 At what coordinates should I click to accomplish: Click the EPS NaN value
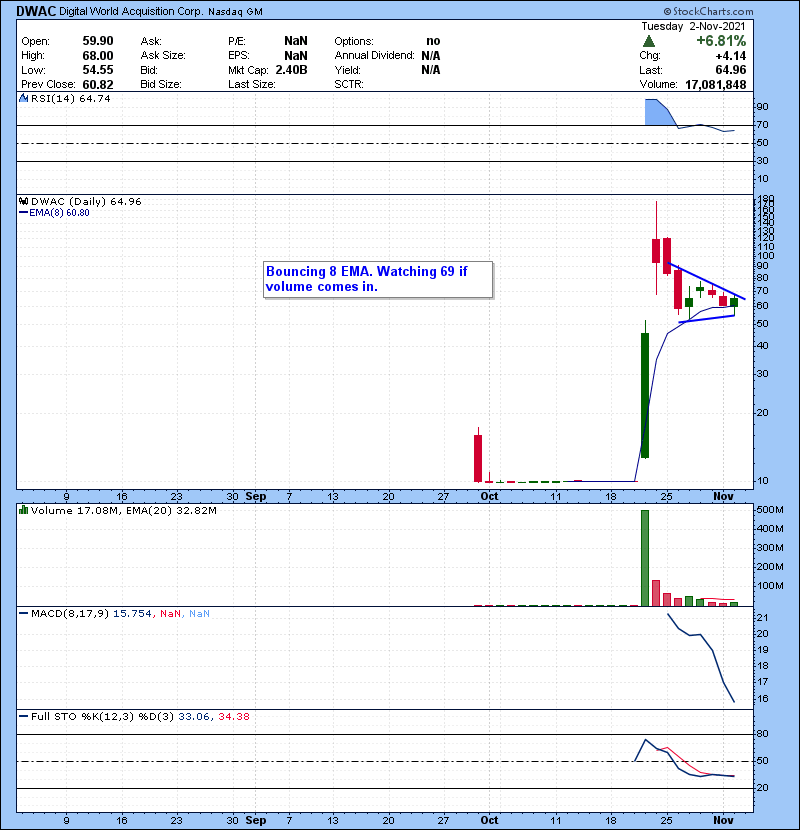[295, 56]
